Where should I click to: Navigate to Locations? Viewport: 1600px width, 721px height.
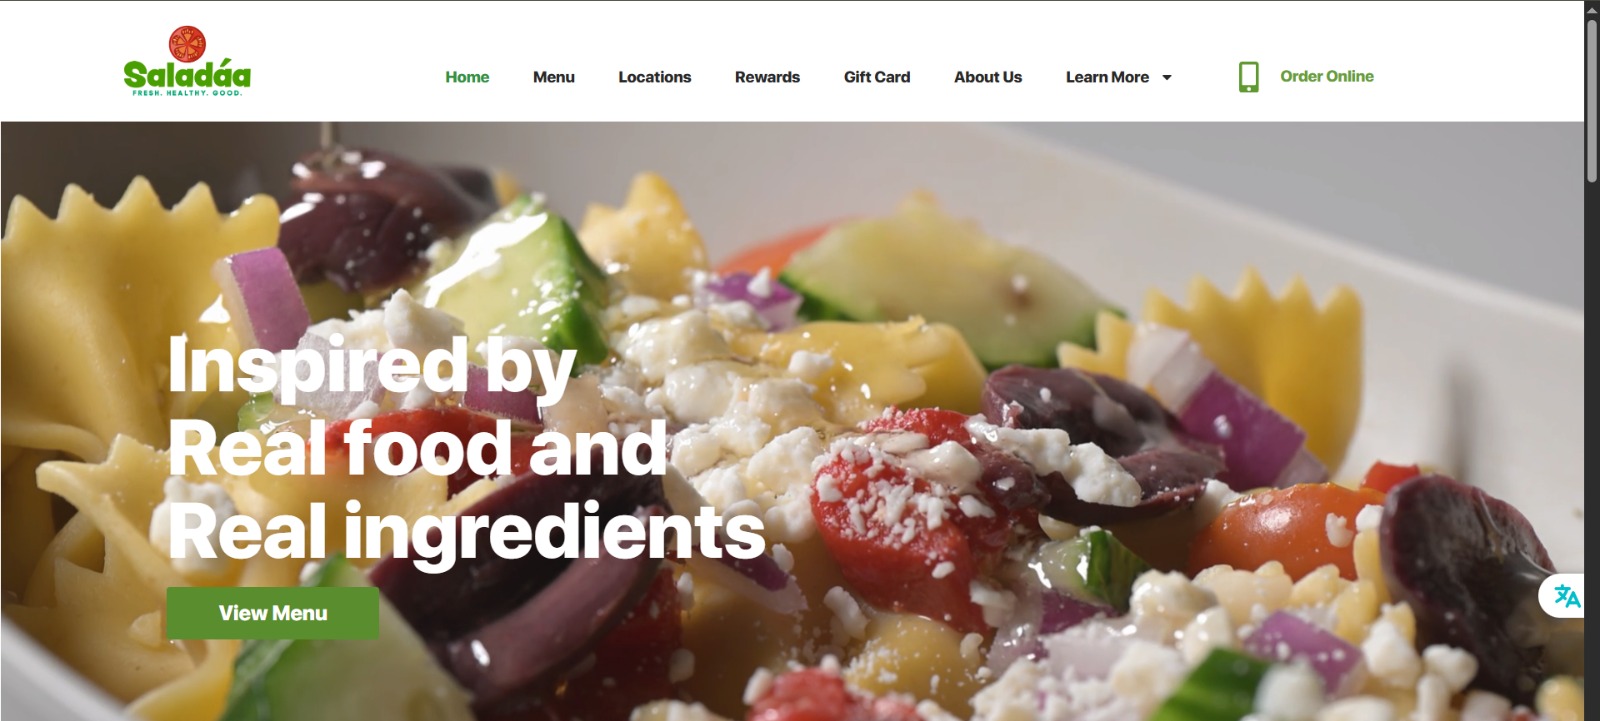(x=654, y=77)
